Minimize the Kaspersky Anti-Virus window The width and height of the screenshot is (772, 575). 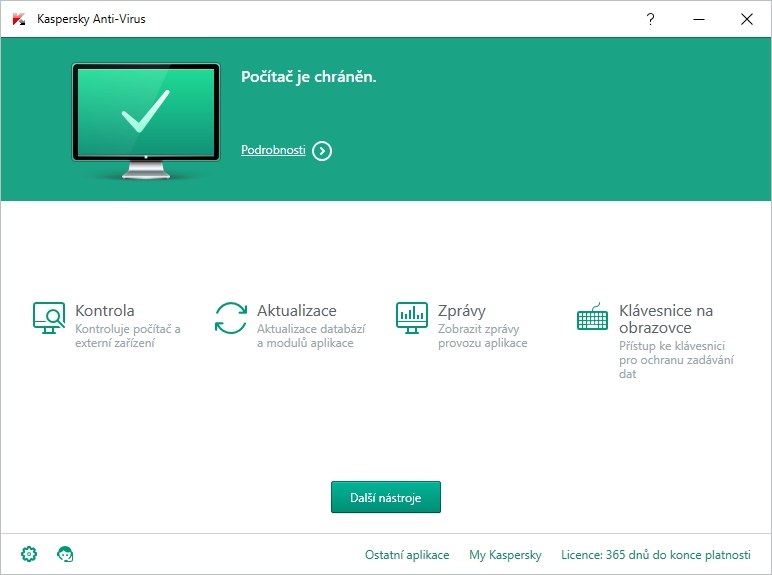pos(699,19)
